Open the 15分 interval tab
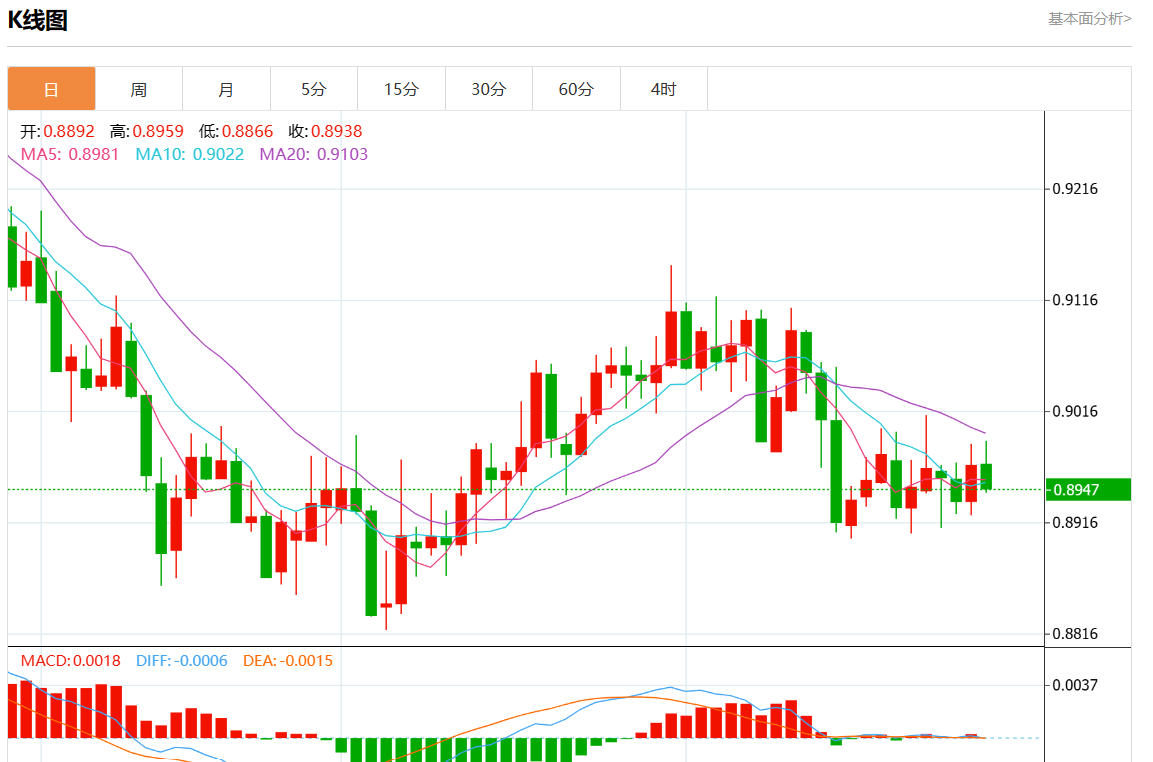This screenshot has width=1153, height=762. click(x=401, y=89)
